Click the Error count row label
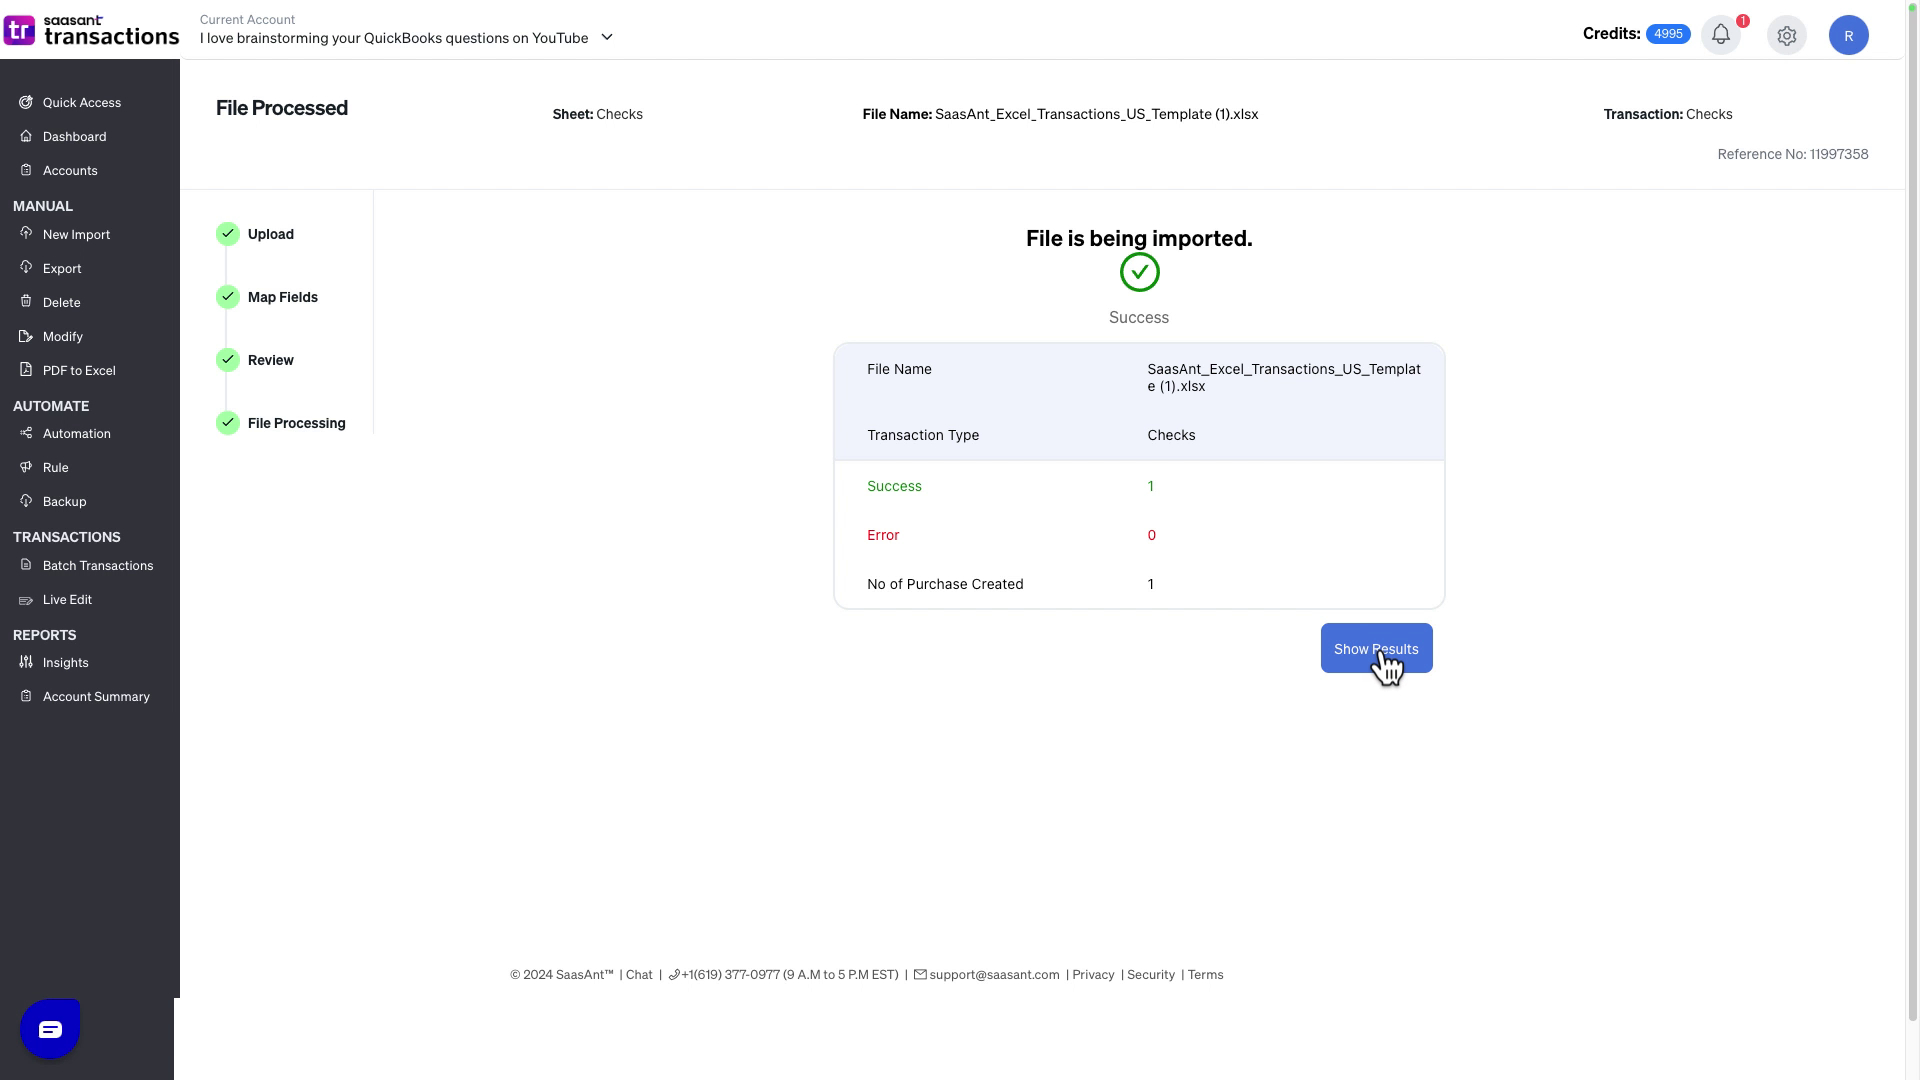Image resolution: width=1920 pixels, height=1080 pixels. [x=883, y=535]
